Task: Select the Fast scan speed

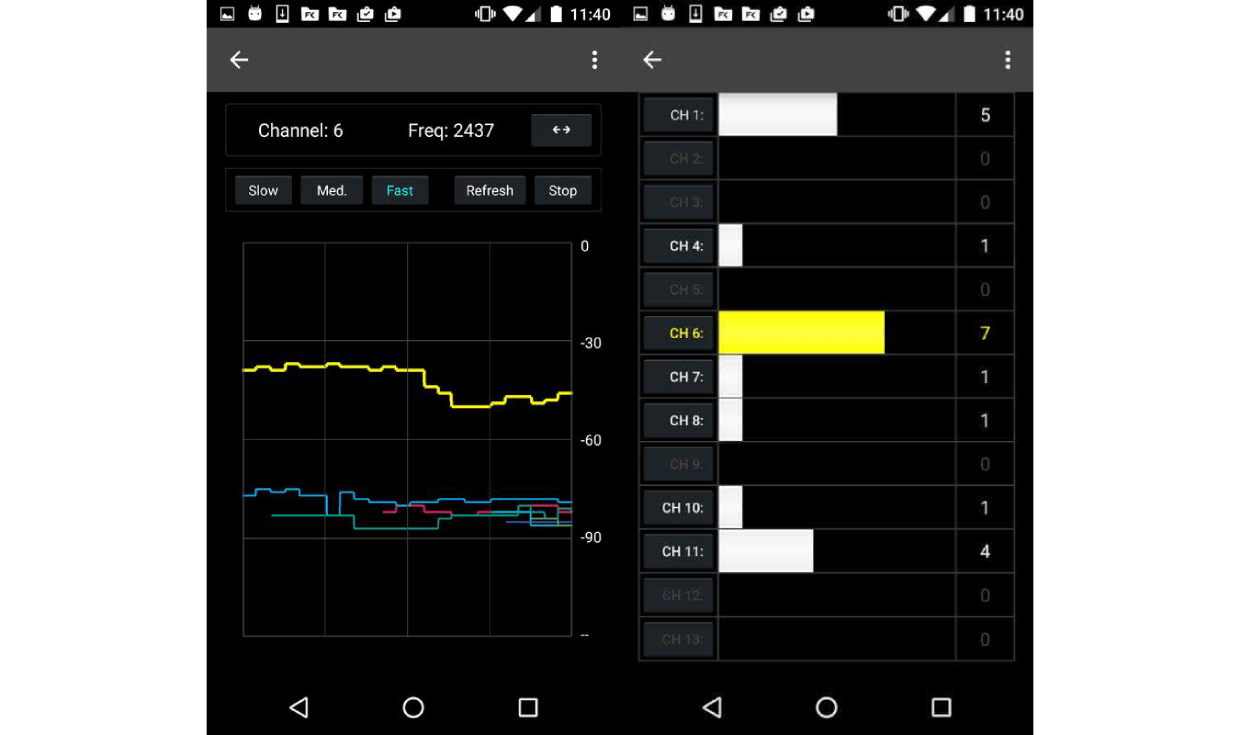Action: pyautogui.click(x=400, y=190)
